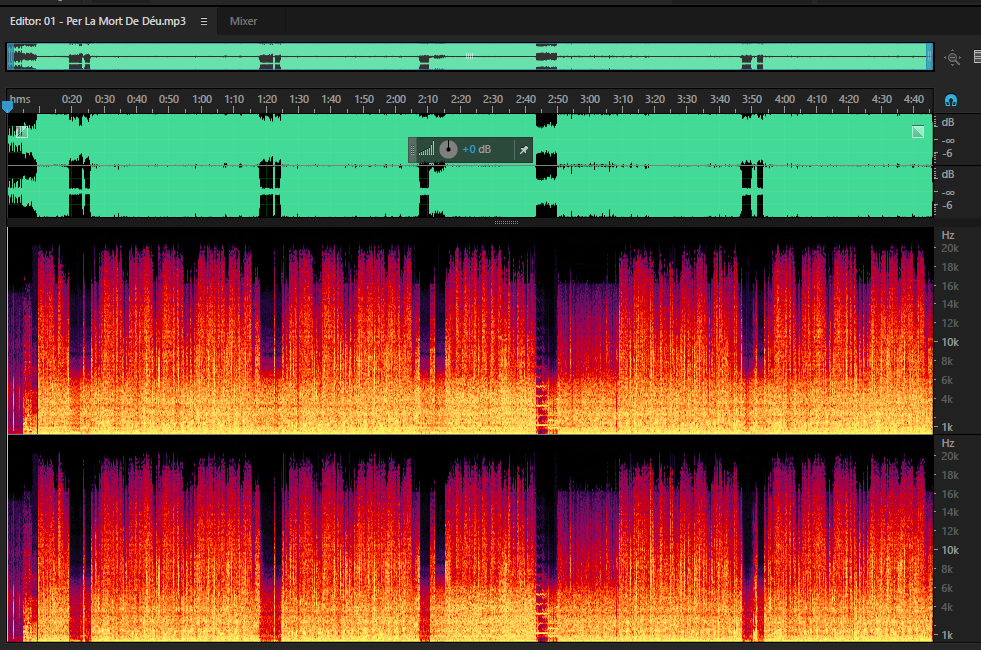Click 16k on left channel frequency scale
Screen dimensions: 981x650
tap(950, 286)
